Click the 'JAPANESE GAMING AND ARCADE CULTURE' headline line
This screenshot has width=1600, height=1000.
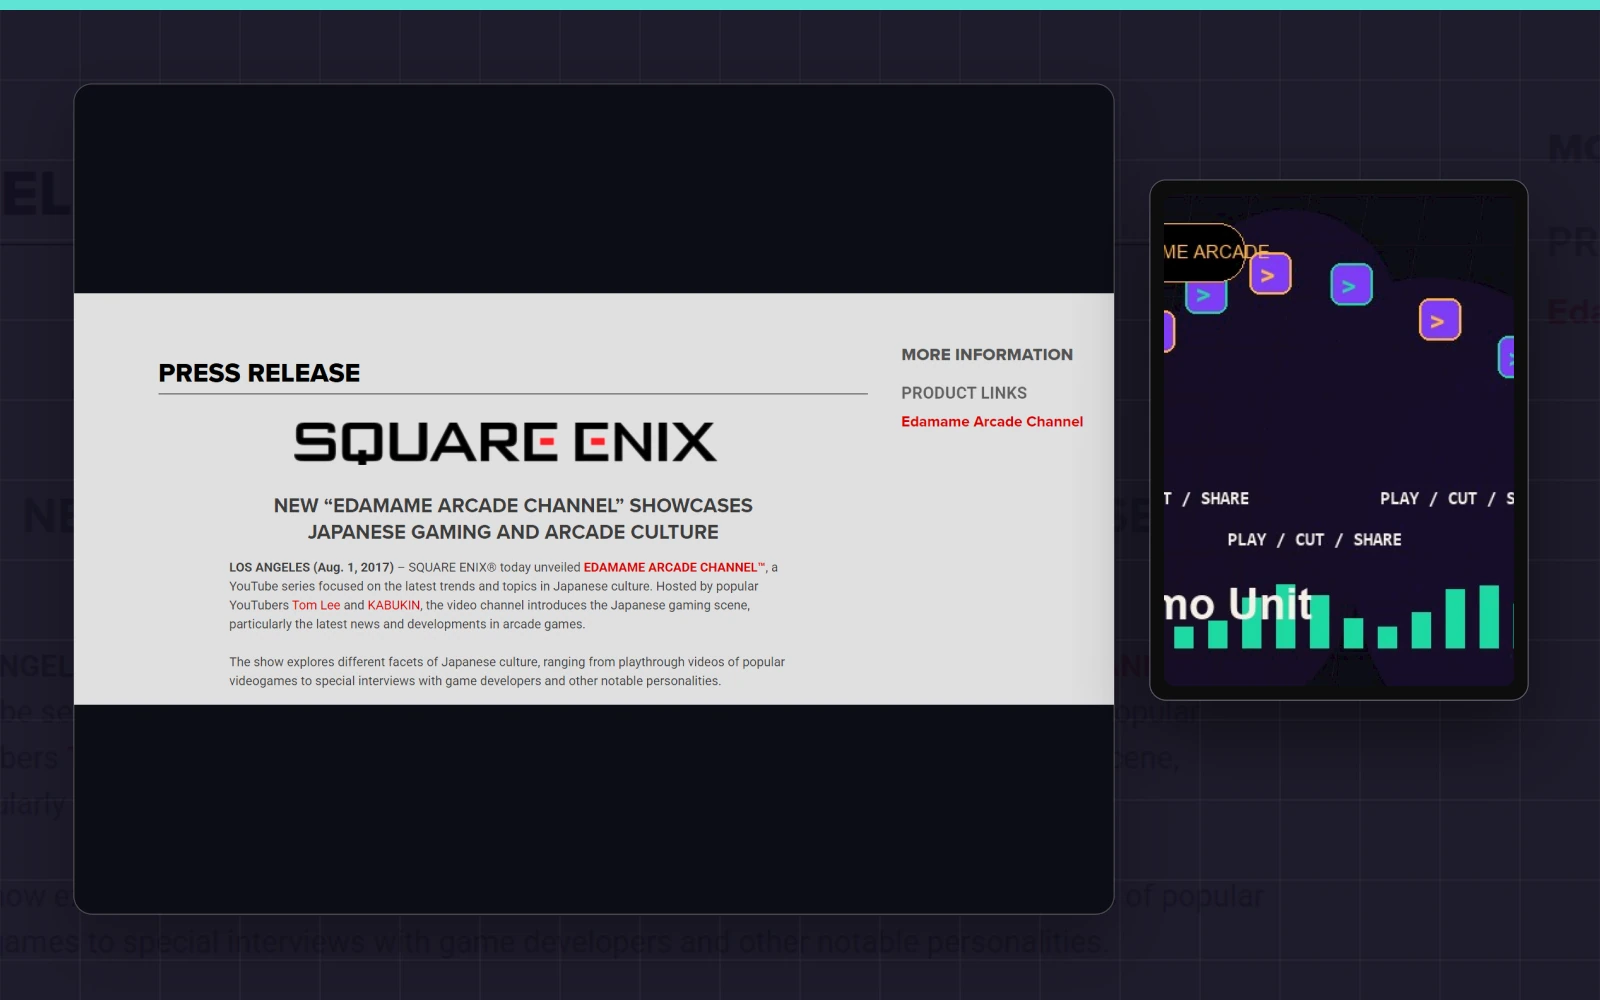[513, 532]
